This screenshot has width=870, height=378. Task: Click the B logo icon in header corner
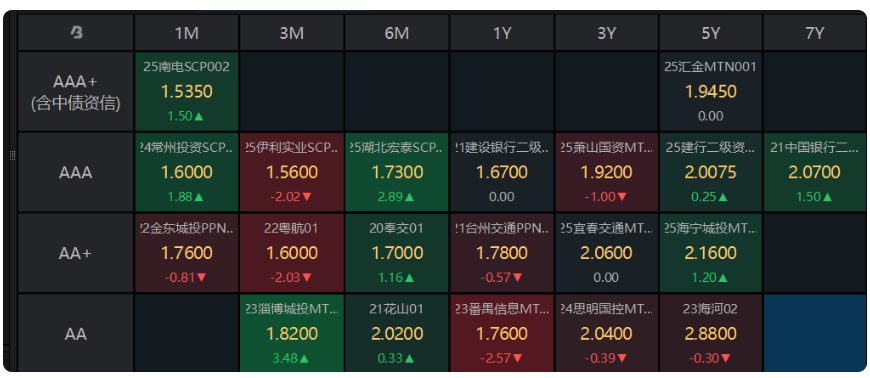coord(77,33)
